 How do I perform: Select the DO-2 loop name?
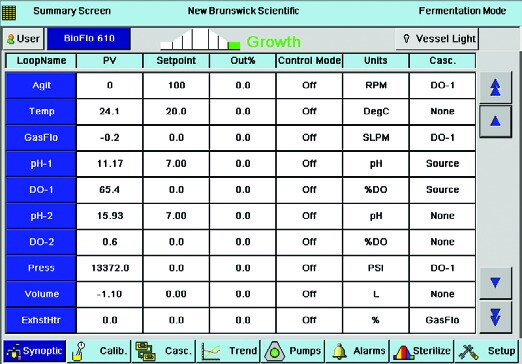[41, 242]
